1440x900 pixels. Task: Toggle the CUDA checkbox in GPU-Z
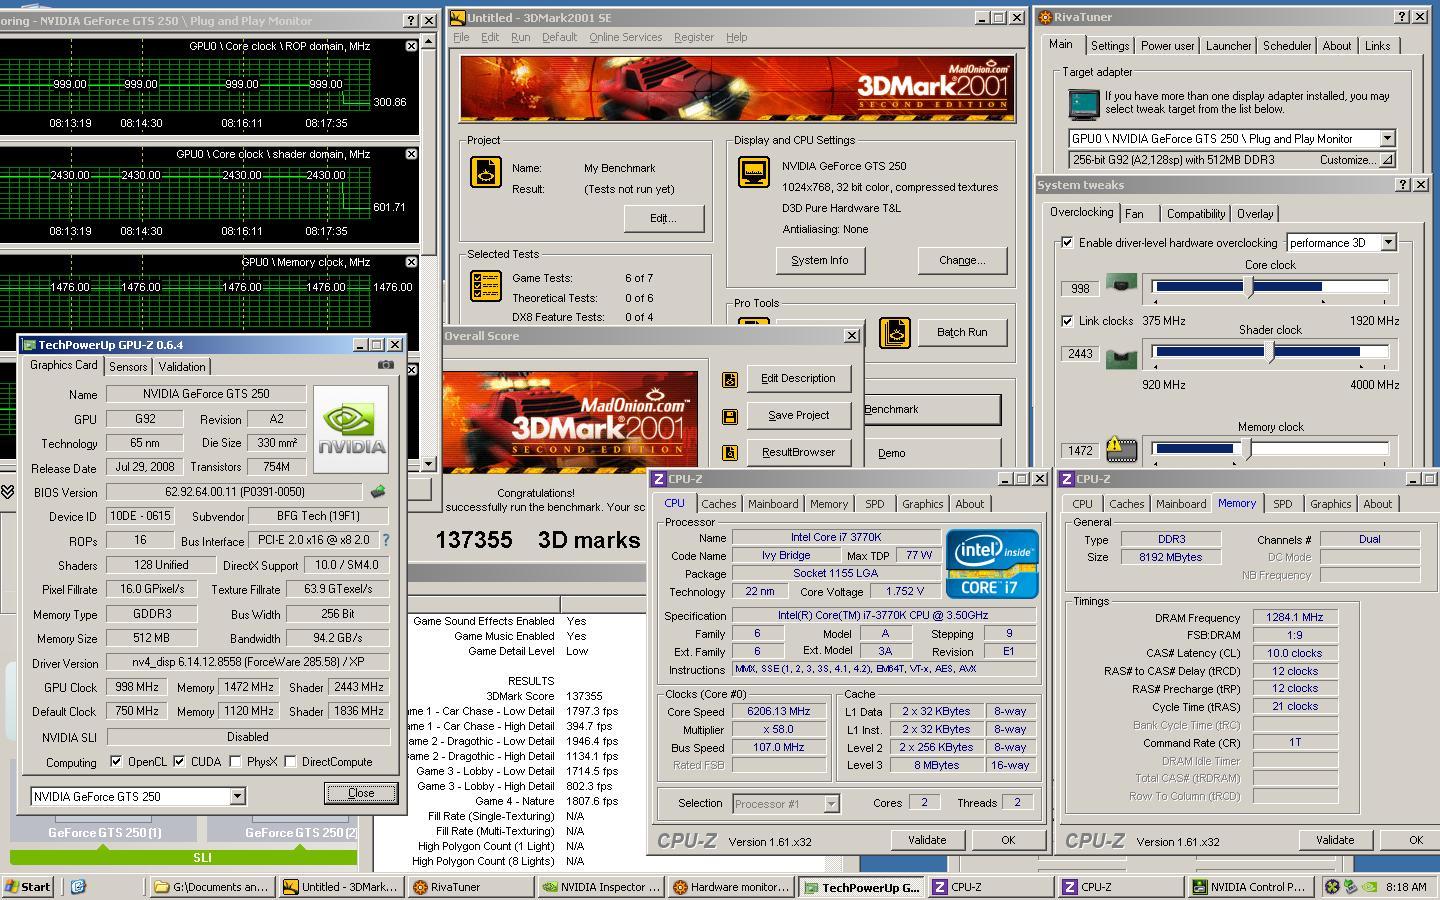pyautogui.click(x=179, y=762)
